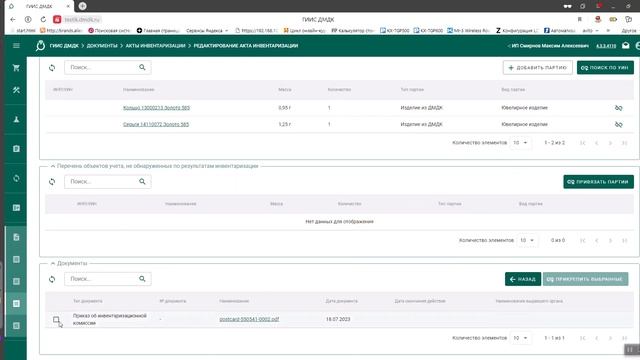
Task: Click the browser address bar
Action: (x=318, y=19)
